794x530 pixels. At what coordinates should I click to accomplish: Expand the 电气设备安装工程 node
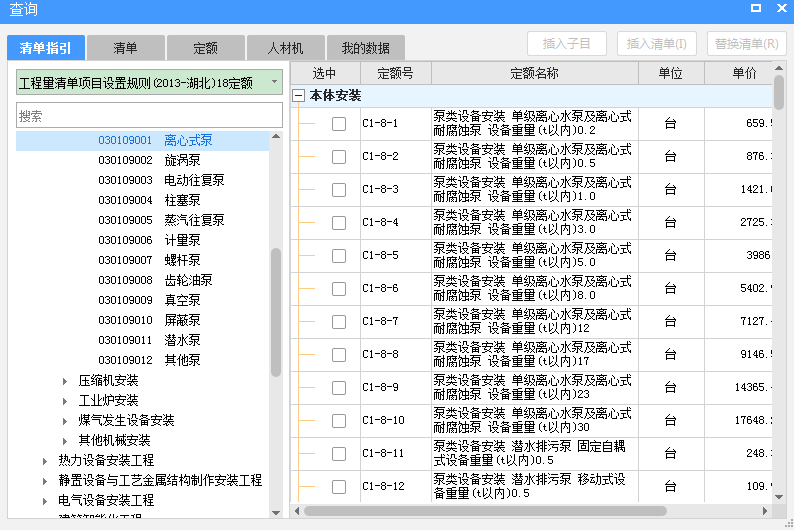[x=45, y=501]
